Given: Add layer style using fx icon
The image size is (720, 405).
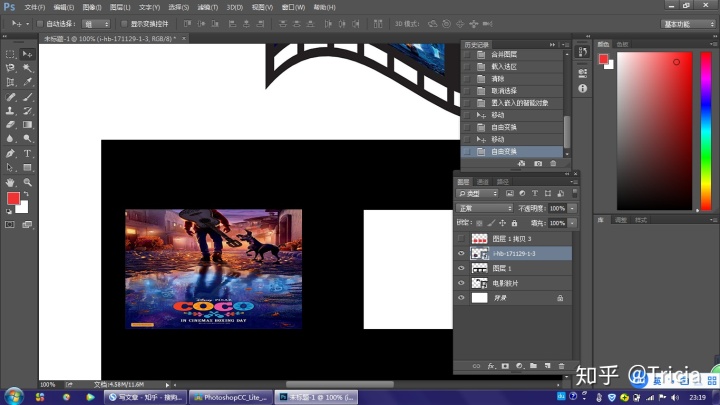Looking at the screenshot, I should tap(491, 366).
